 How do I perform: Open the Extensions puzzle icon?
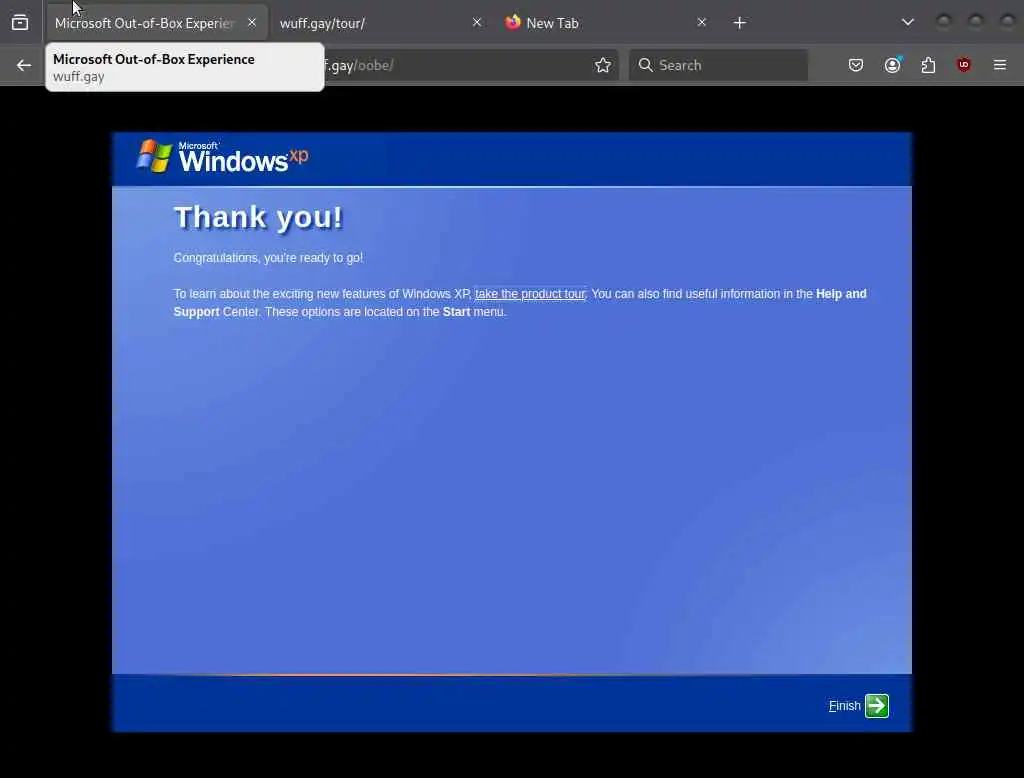pyautogui.click(x=929, y=65)
